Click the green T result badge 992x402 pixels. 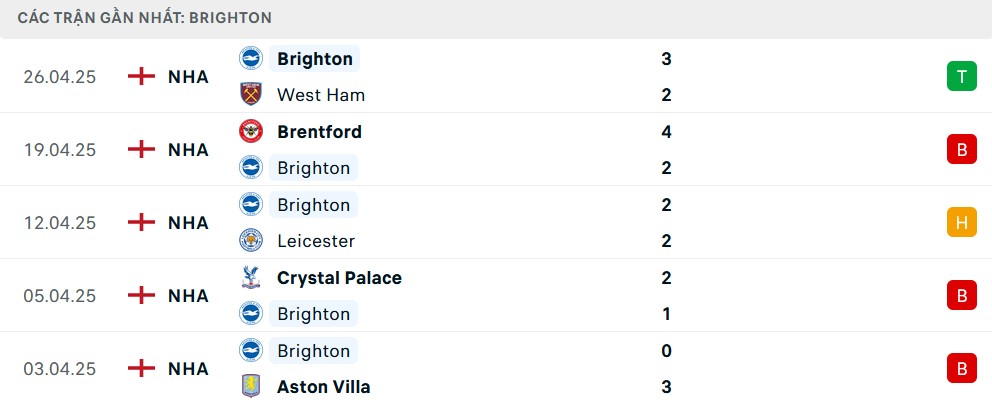962,77
